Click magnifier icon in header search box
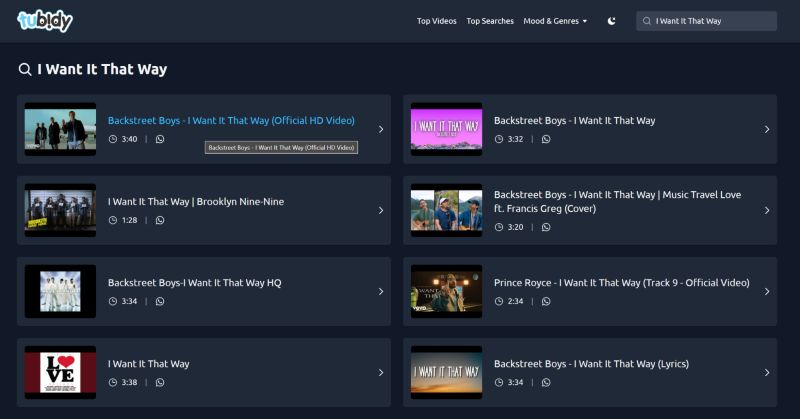The image size is (800, 419). (646, 21)
